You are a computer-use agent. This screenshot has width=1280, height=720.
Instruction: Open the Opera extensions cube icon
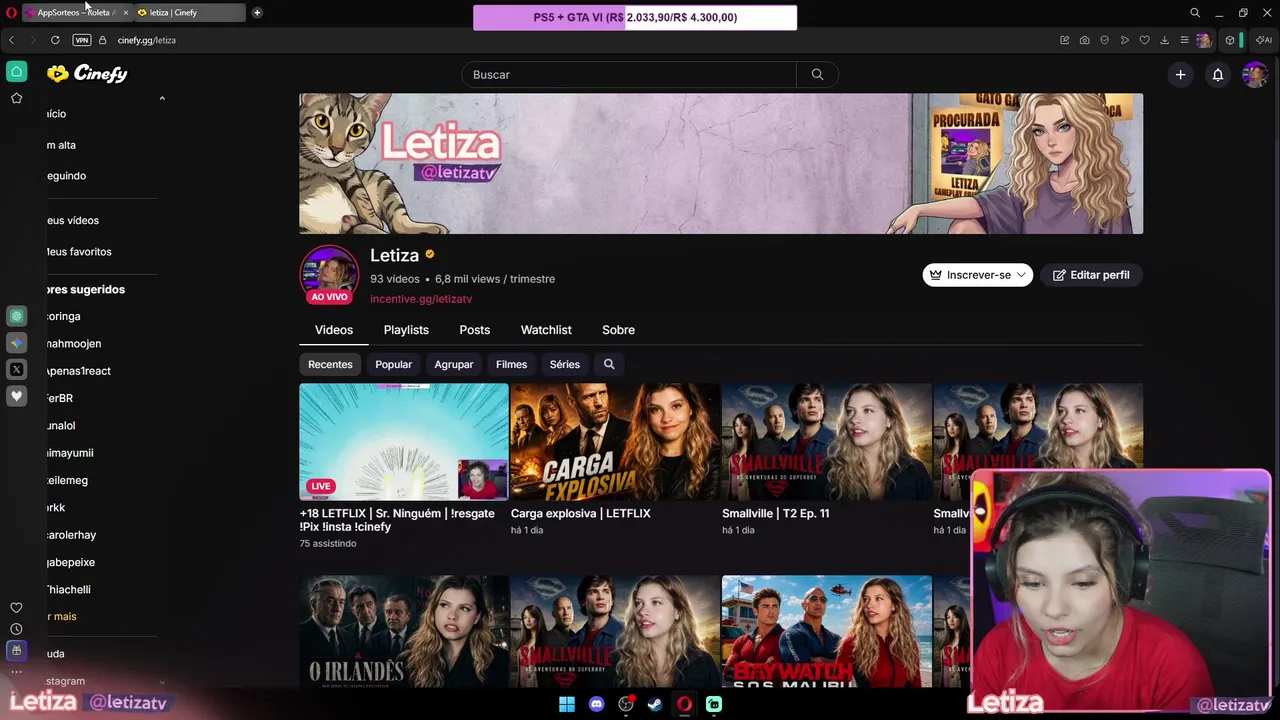[x=1230, y=40]
